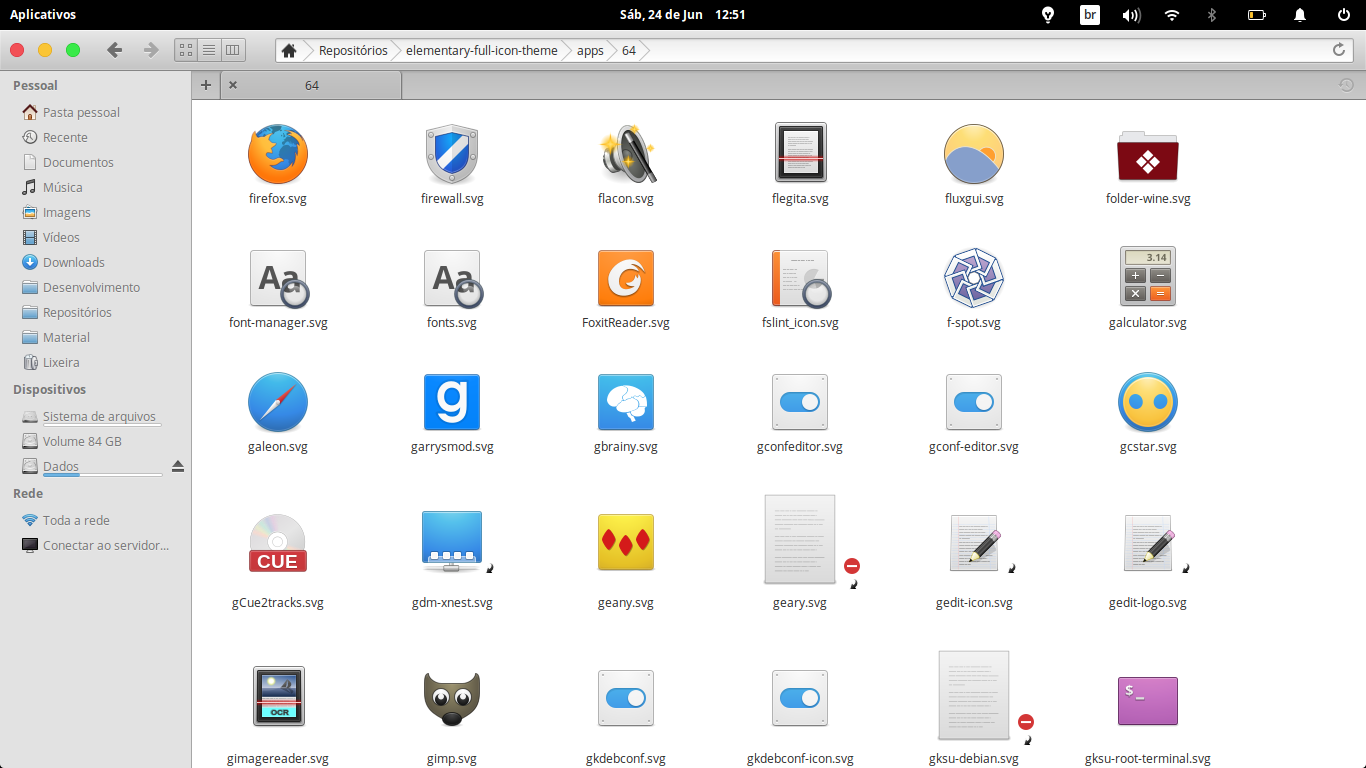Select the gcstar.svg yellow face icon

[x=1148, y=402]
